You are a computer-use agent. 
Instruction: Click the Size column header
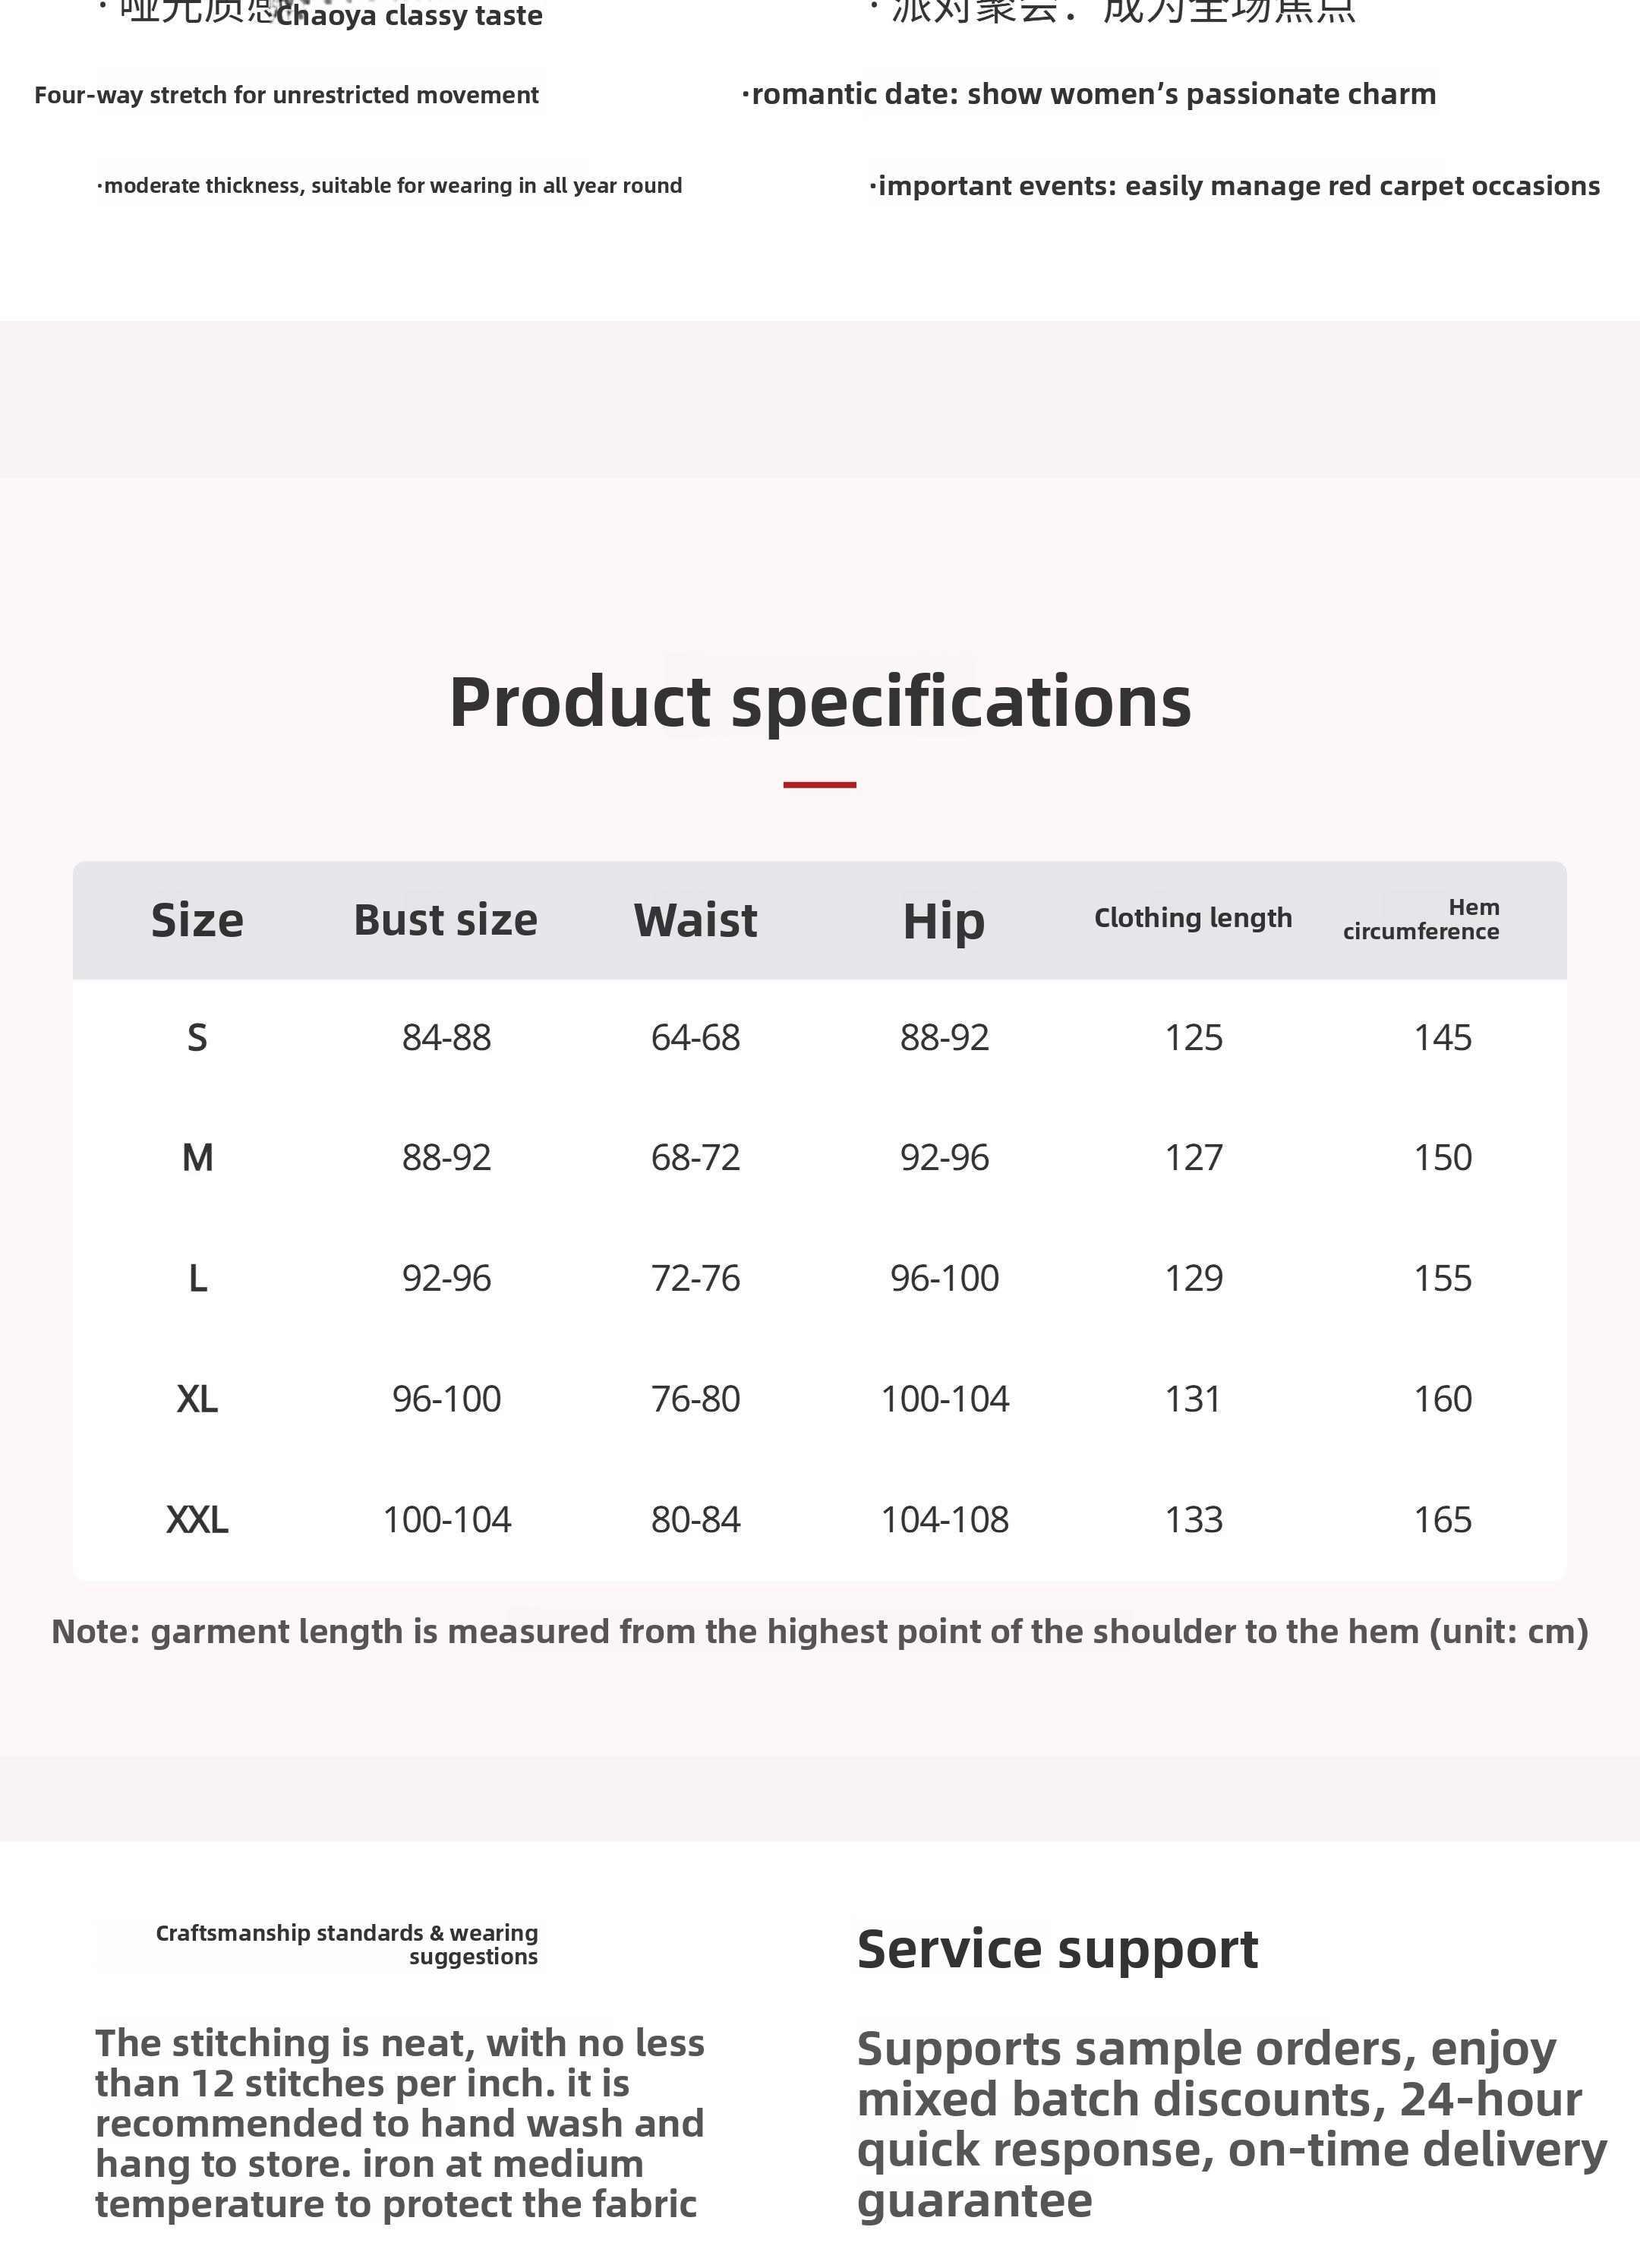click(197, 920)
